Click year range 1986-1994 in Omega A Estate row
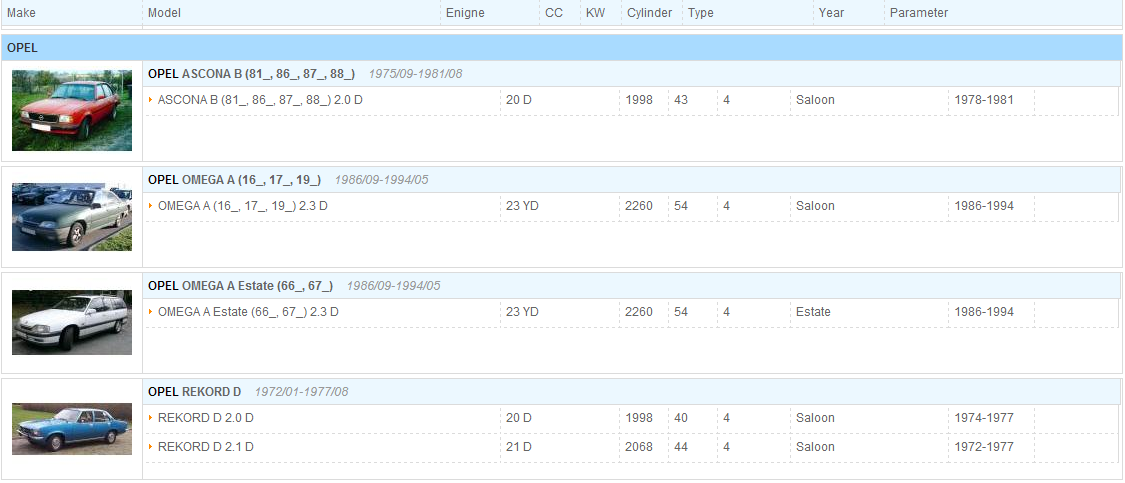Image resolution: width=1125 pixels, height=483 pixels. [x=984, y=312]
